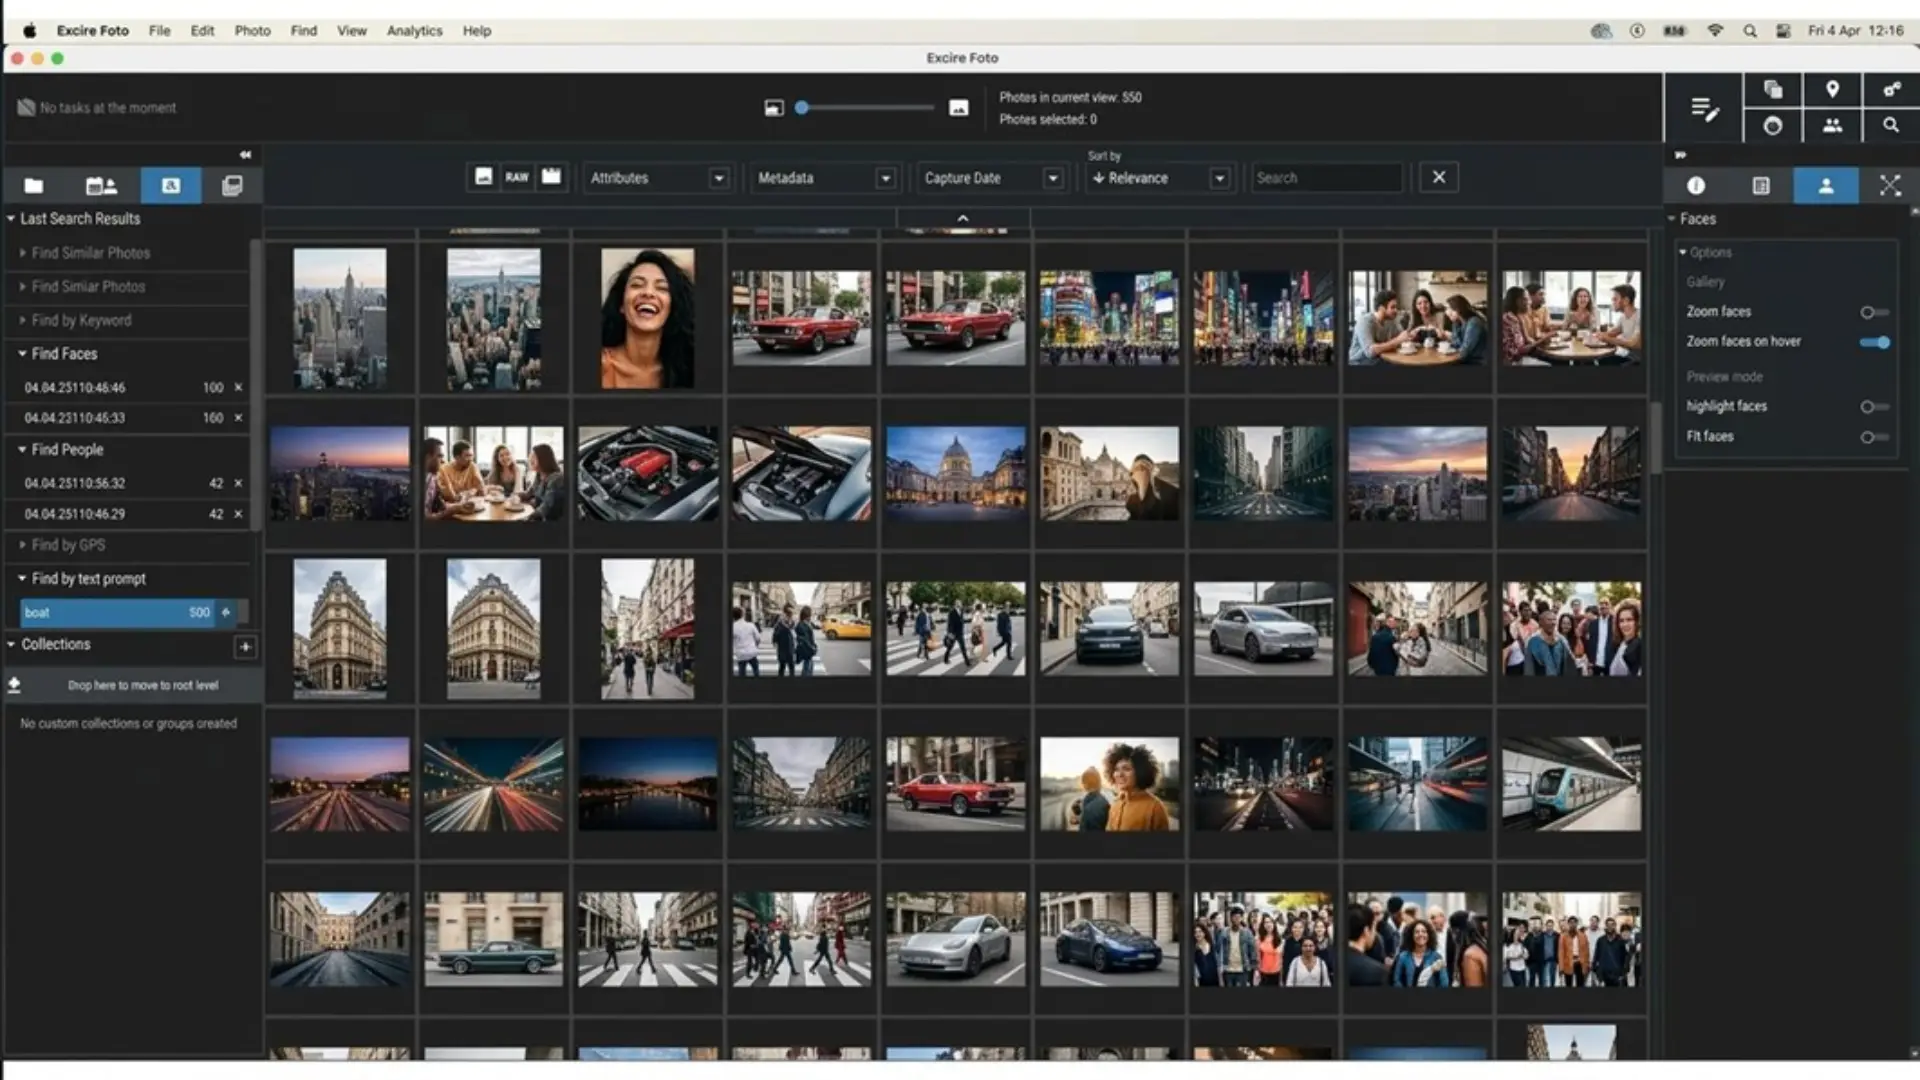Add a new collection with plus icon
Screen dimensions: 1920x1080
pyautogui.click(x=245, y=647)
